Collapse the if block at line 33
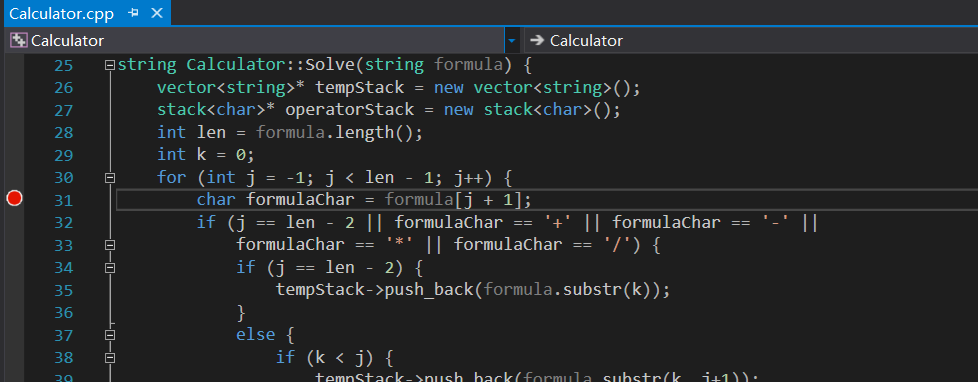Image resolution: width=978 pixels, height=382 pixels. coord(110,245)
